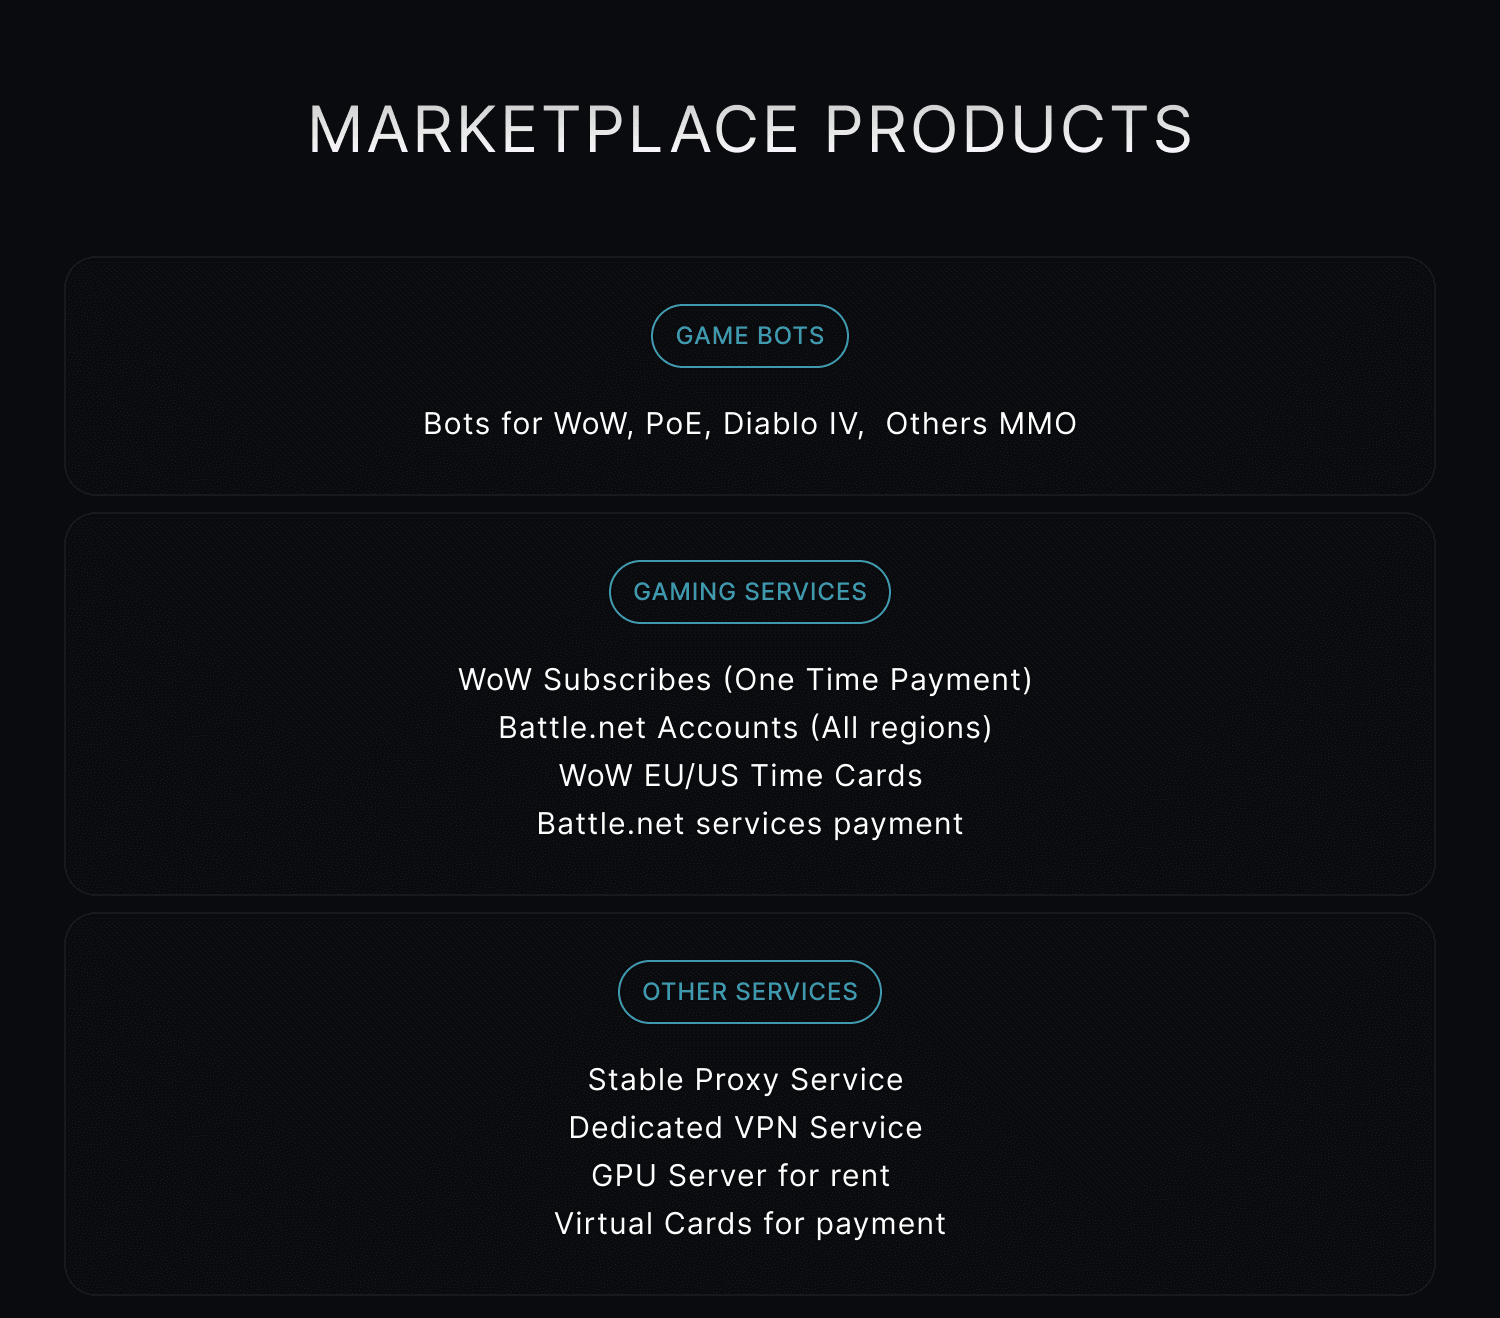1500x1318 pixels.
Task: Select Battle.net Accounts (All regions)
Action: tap(745, 728)
